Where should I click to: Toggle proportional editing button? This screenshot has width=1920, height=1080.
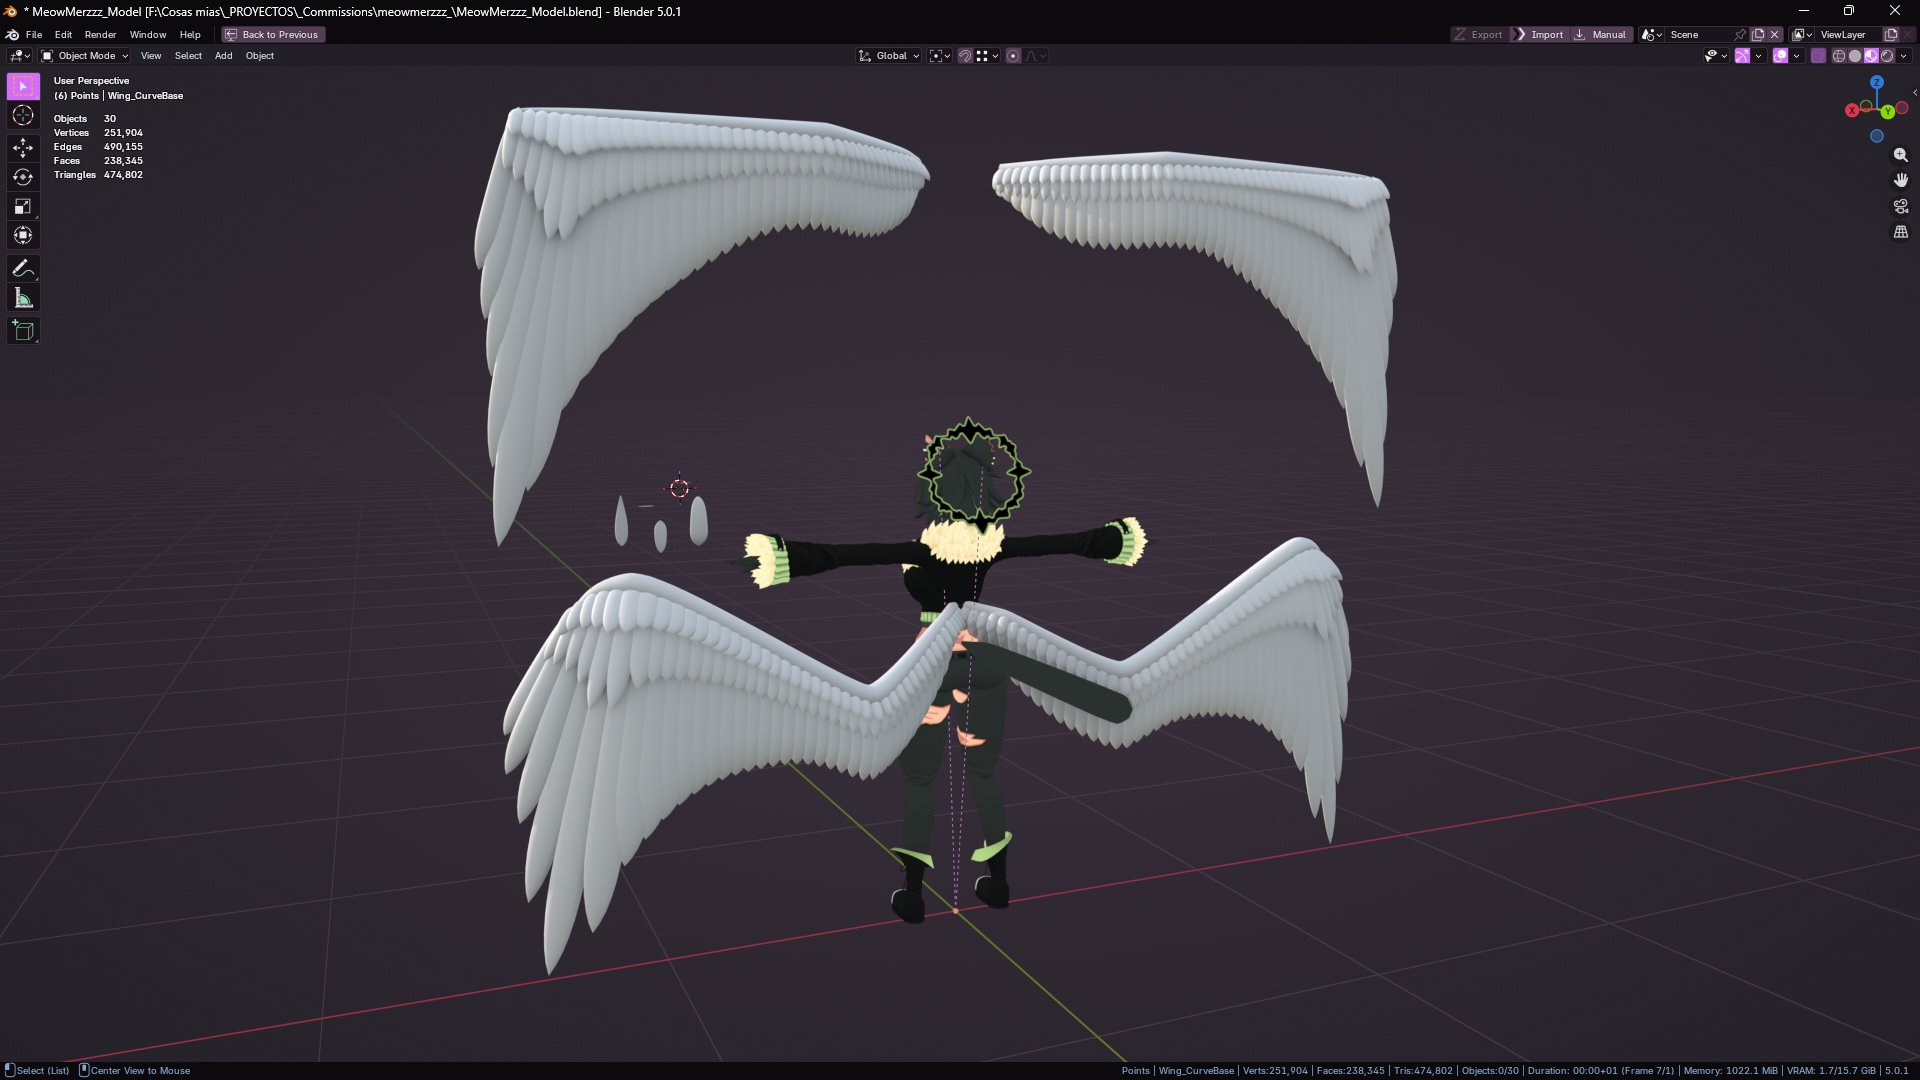pyautogui.click(x=1013, y=56)
